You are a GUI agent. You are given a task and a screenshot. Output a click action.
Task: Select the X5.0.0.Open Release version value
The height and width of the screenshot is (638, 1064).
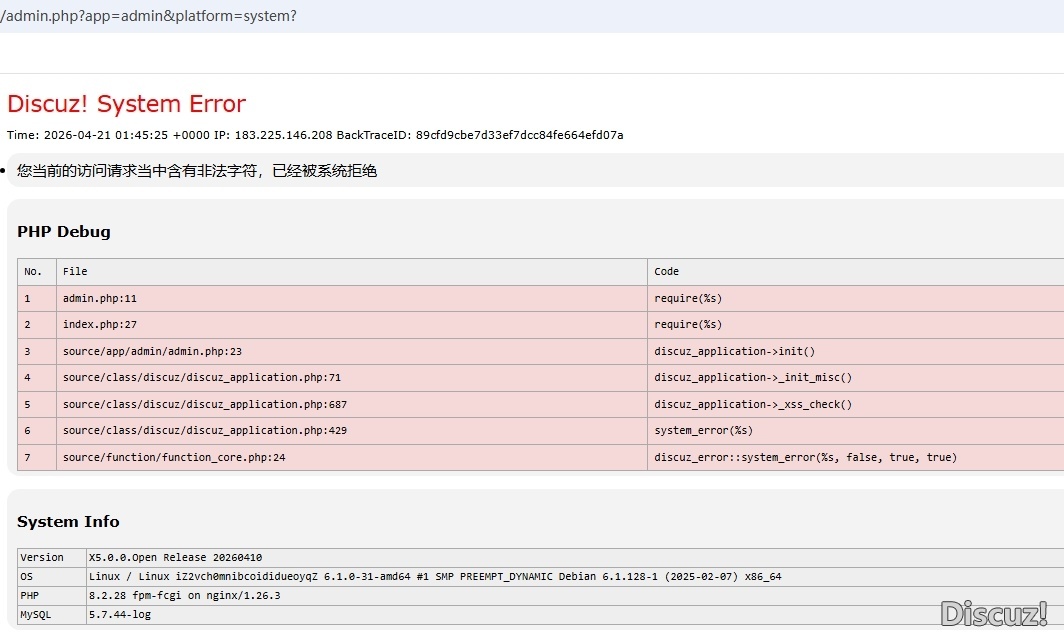[x=175, y=557]
